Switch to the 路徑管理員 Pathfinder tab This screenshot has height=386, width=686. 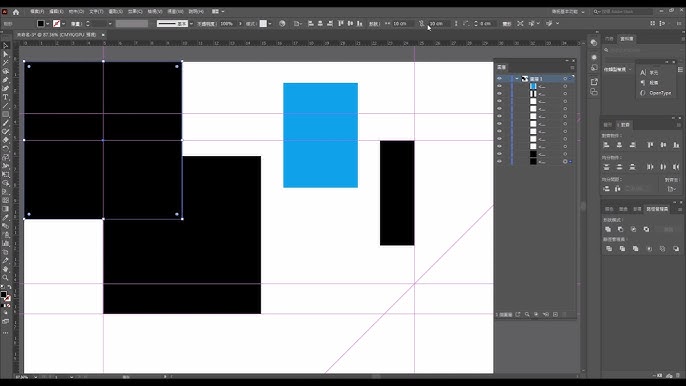(x=657, y=209)
